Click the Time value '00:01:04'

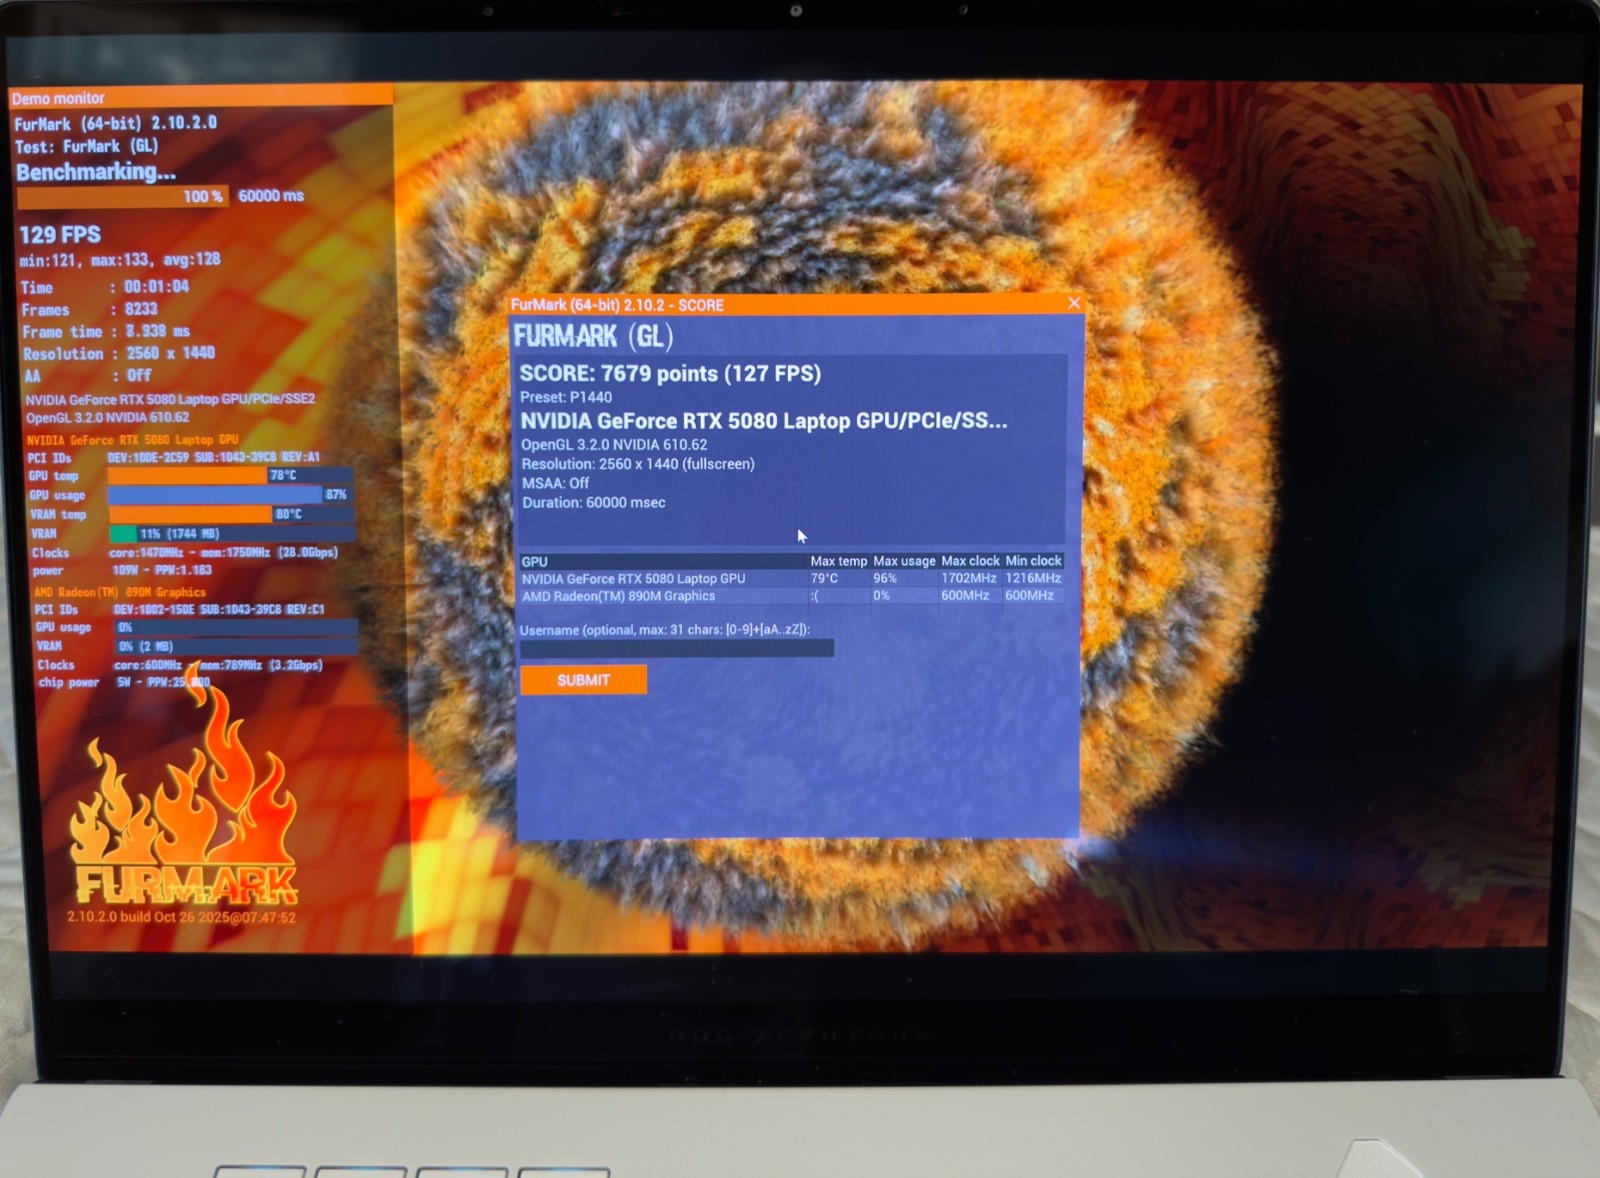coord(156,287)
